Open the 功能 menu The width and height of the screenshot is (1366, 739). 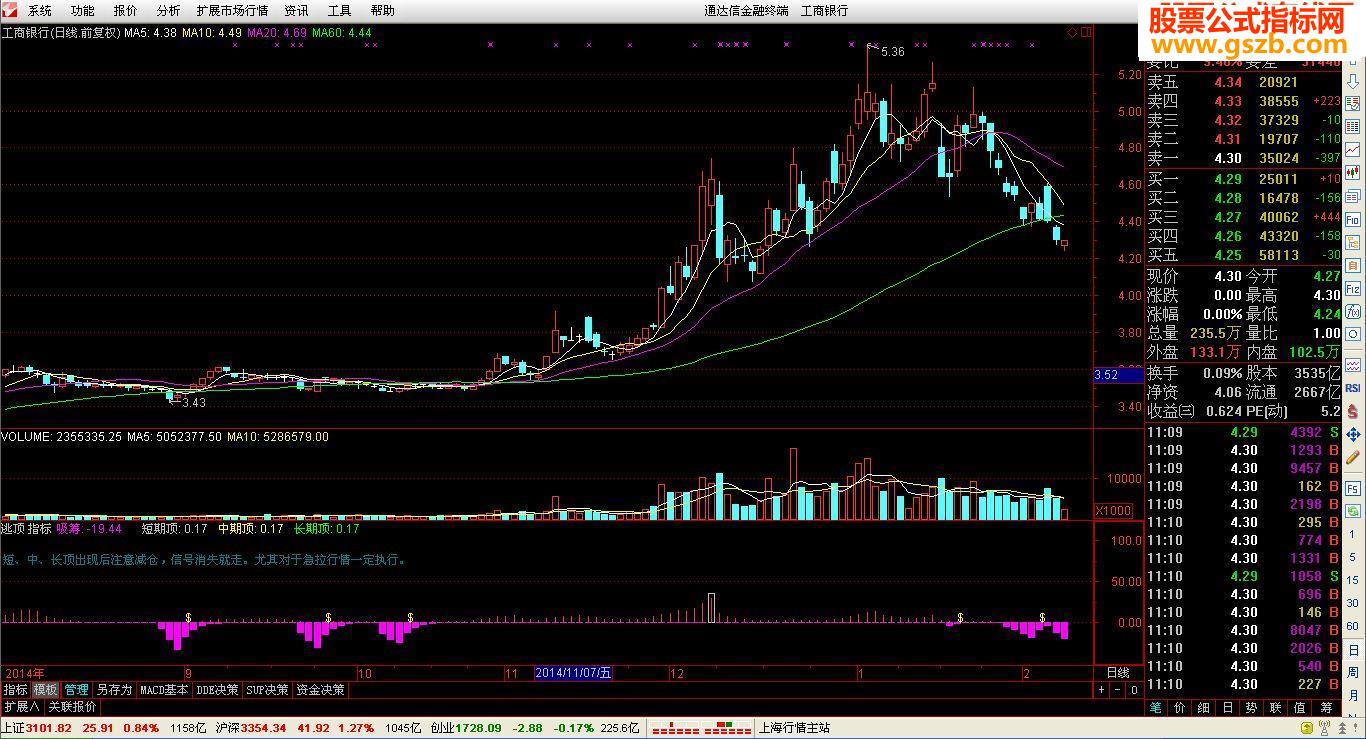83,10
